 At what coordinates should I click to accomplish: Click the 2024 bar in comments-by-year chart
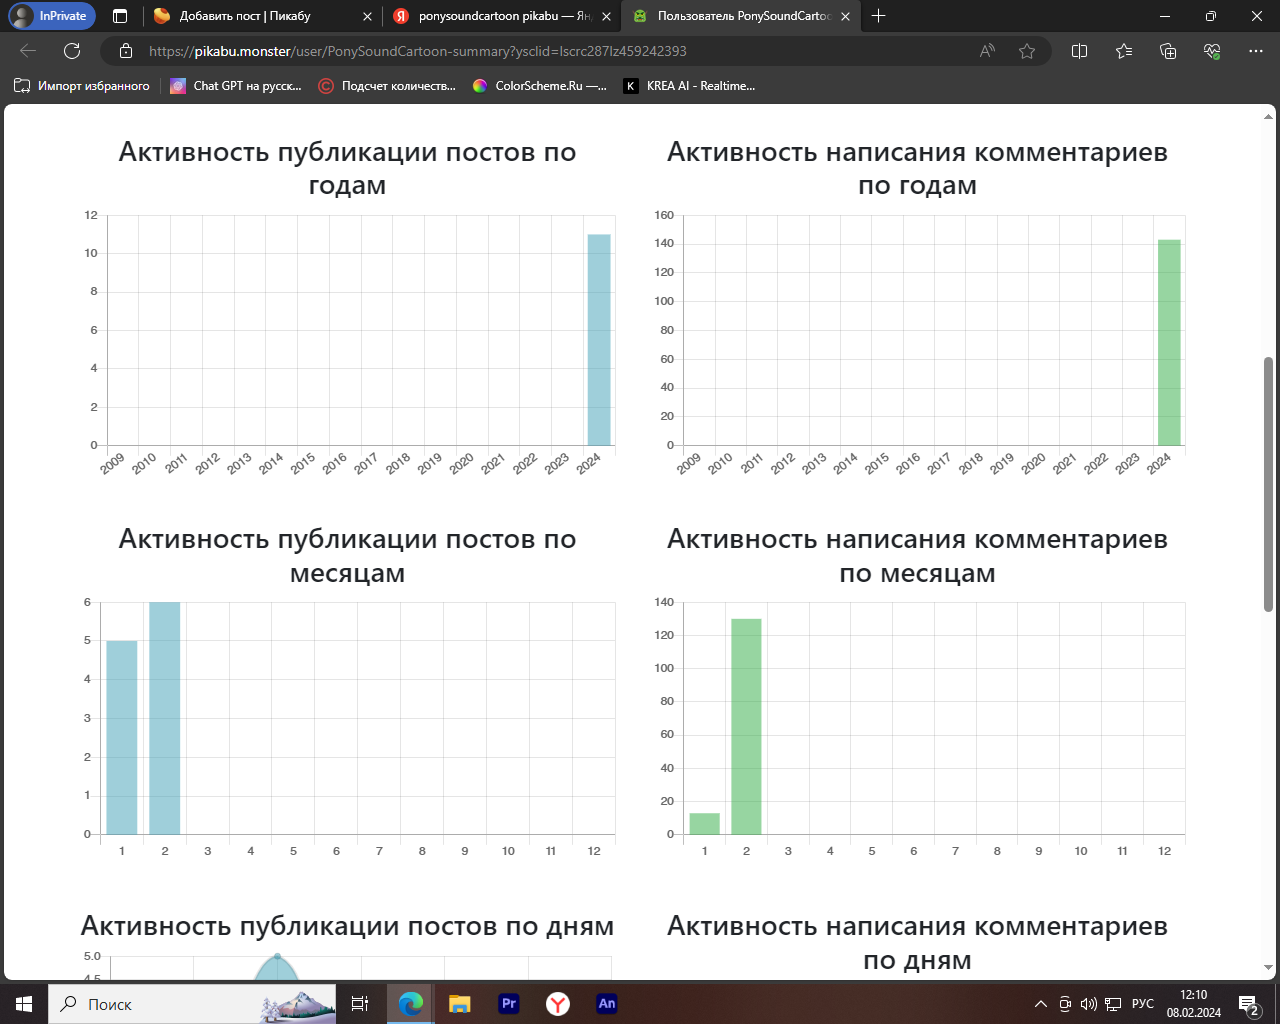coord(1169,343)
